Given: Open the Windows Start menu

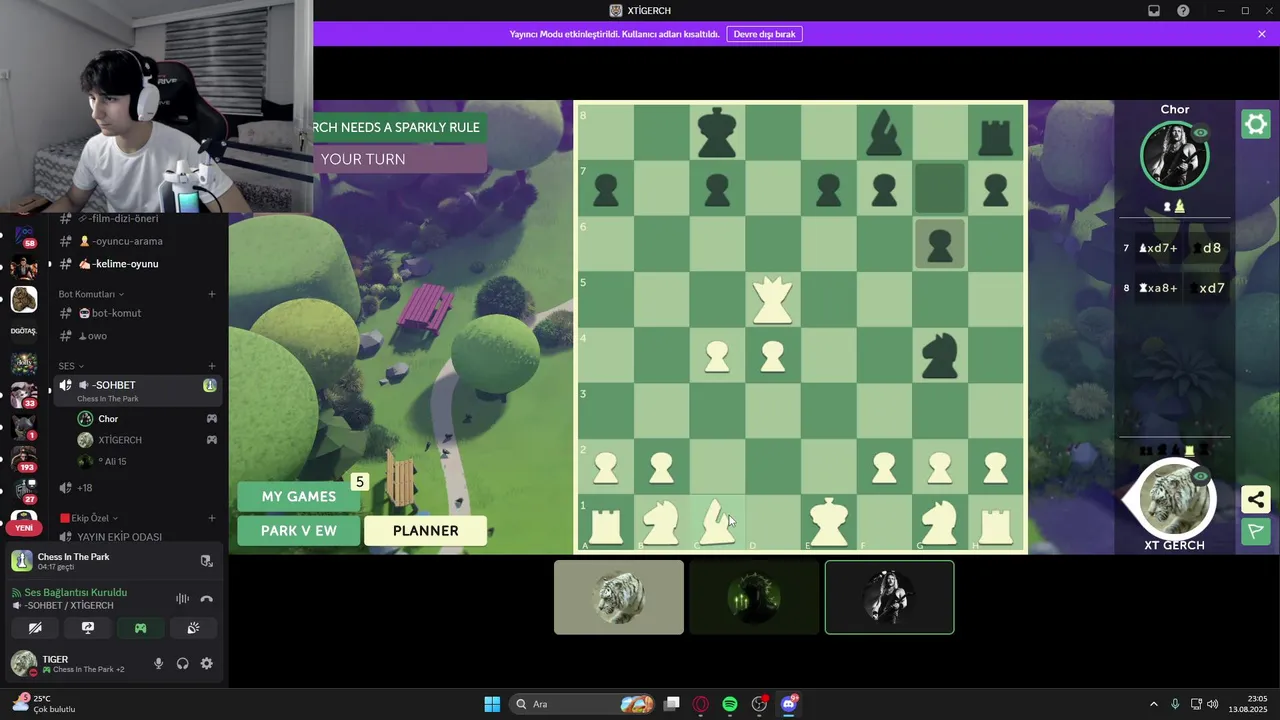Looking at the screenshot, I should point(492,704).
